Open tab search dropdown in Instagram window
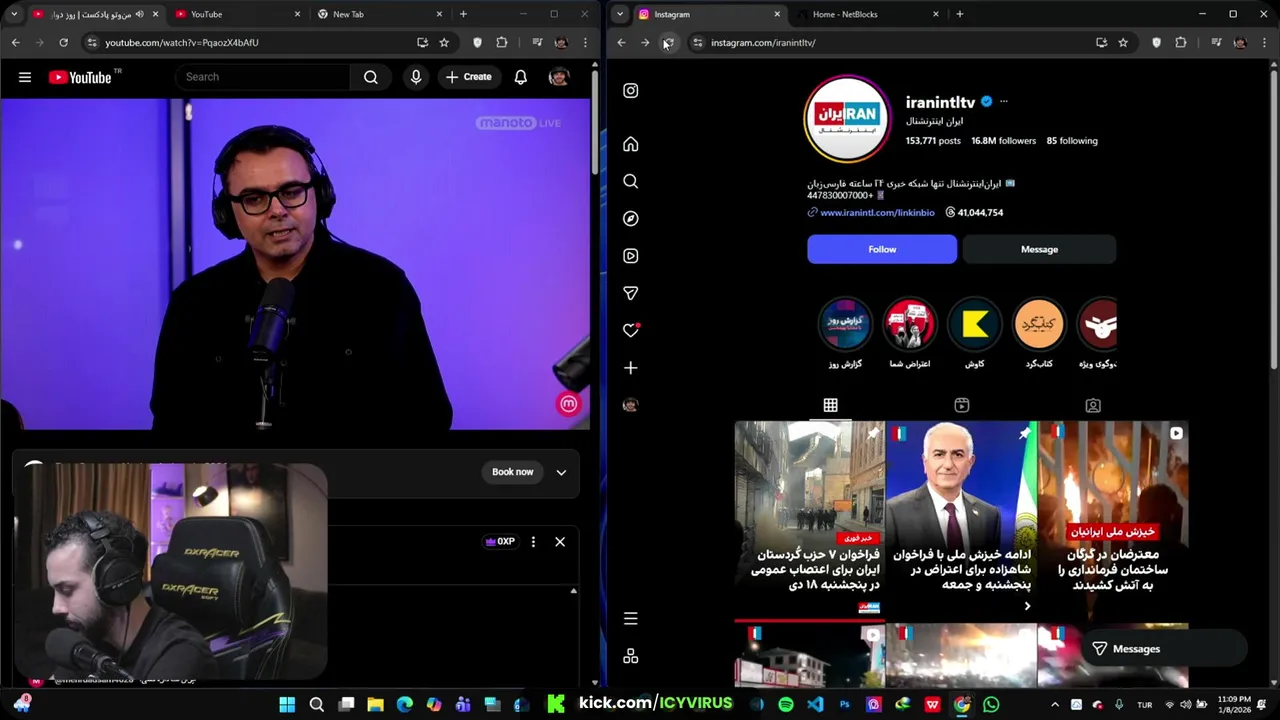Viewport: 1280px width, 720px height. pos(620,14)
